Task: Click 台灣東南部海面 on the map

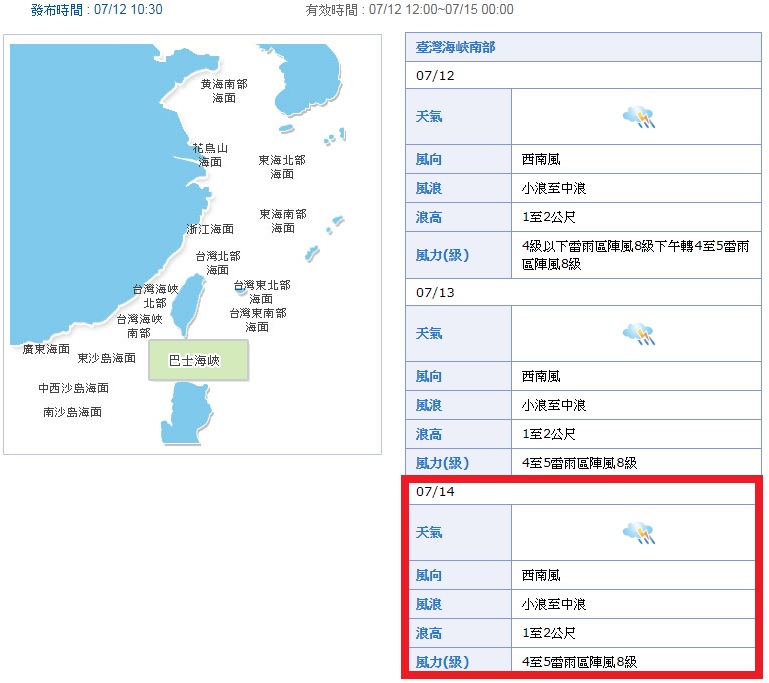Action: pos(257,320)
